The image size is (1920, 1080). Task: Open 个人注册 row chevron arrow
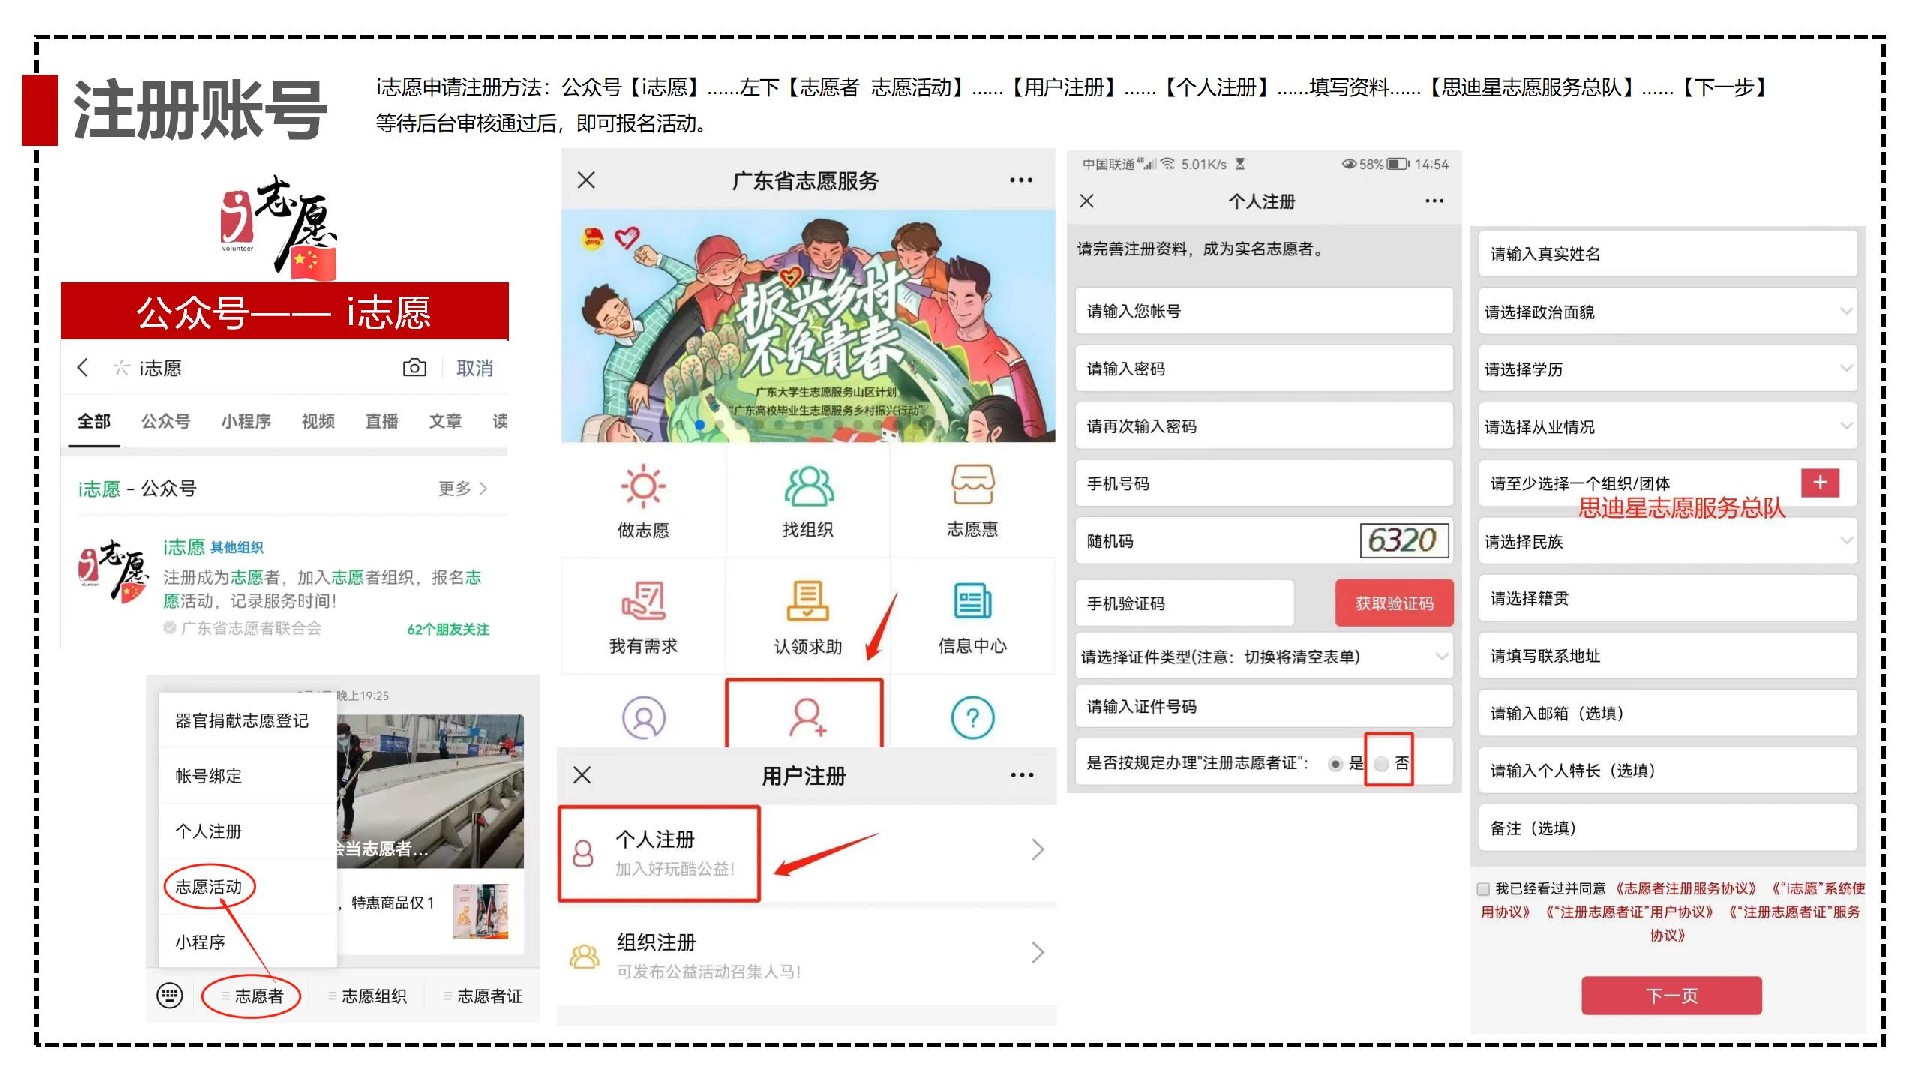pyautogui.click(x=1038, y=850)
